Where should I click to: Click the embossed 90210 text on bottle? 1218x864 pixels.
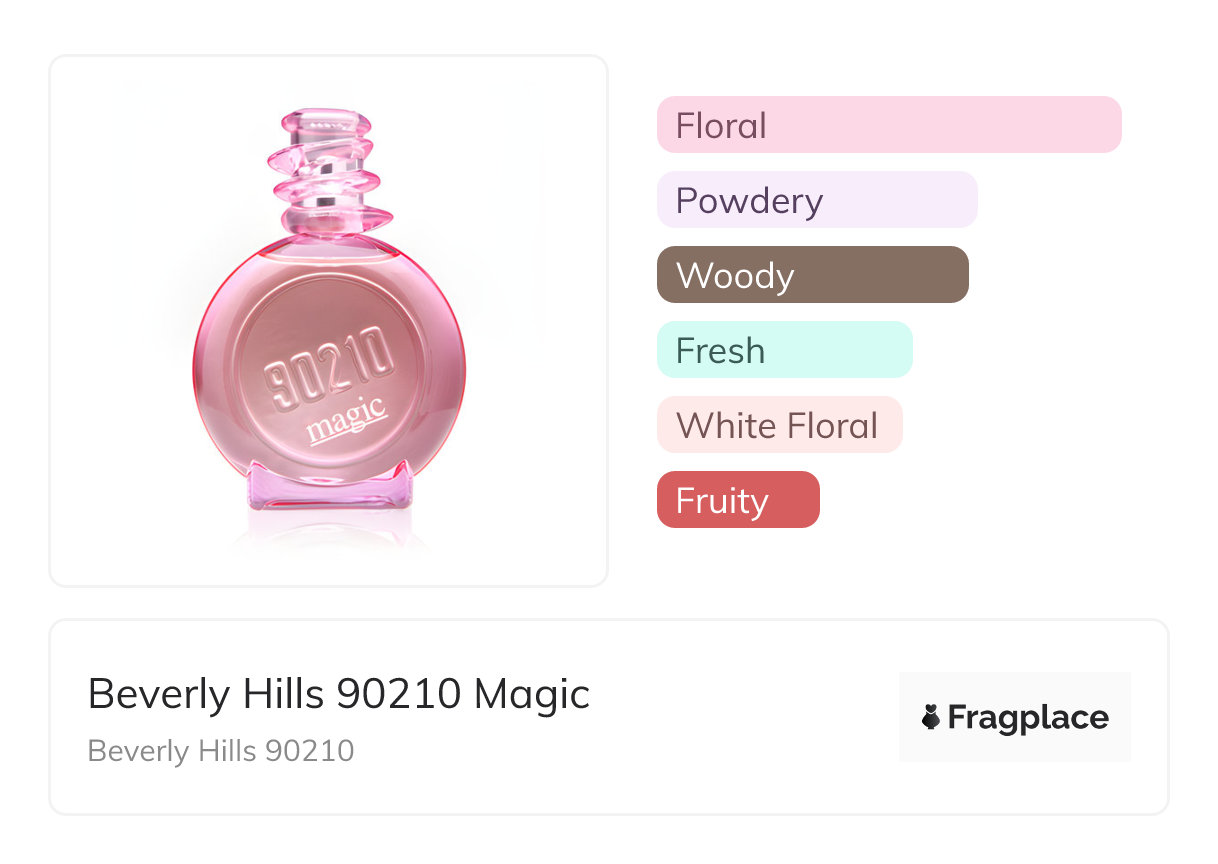click(x=327, y=375)
